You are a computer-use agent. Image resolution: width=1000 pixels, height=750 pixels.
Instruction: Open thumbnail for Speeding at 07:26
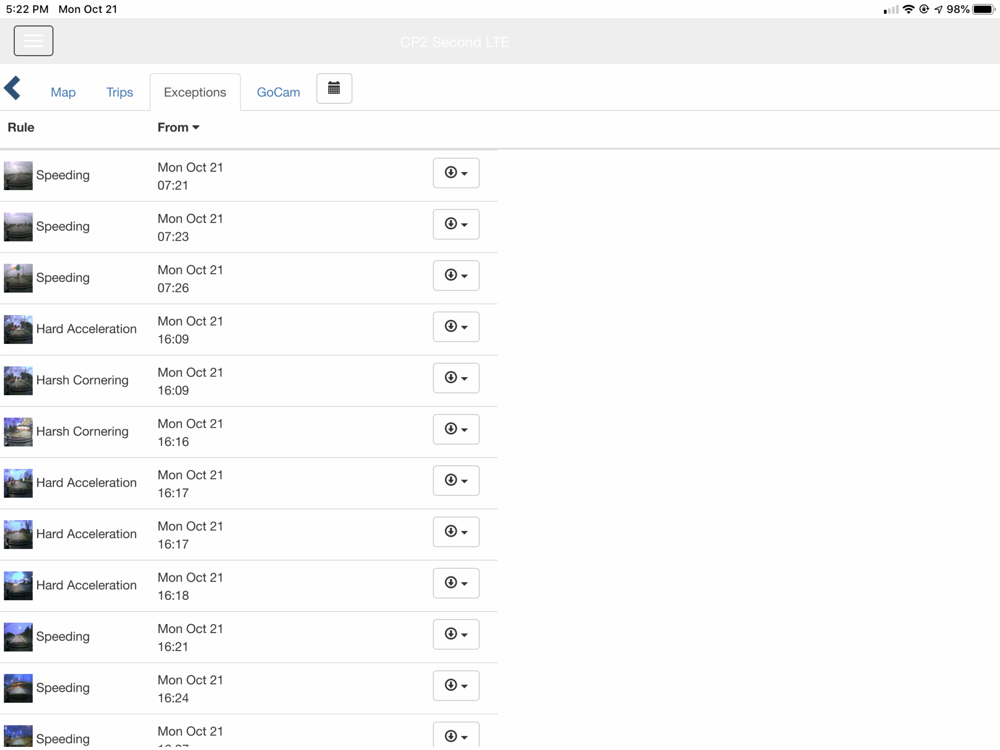coord(18,278)
